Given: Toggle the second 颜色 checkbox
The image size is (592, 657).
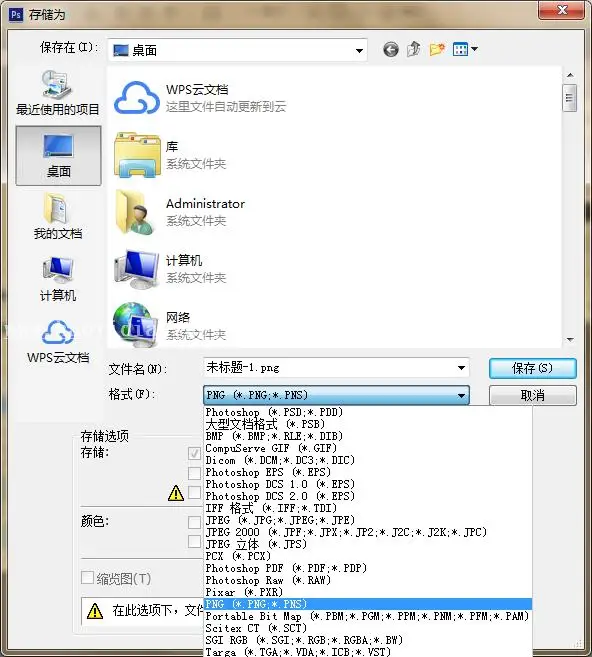Looking at the screenshot, I should tap(194, 541).
